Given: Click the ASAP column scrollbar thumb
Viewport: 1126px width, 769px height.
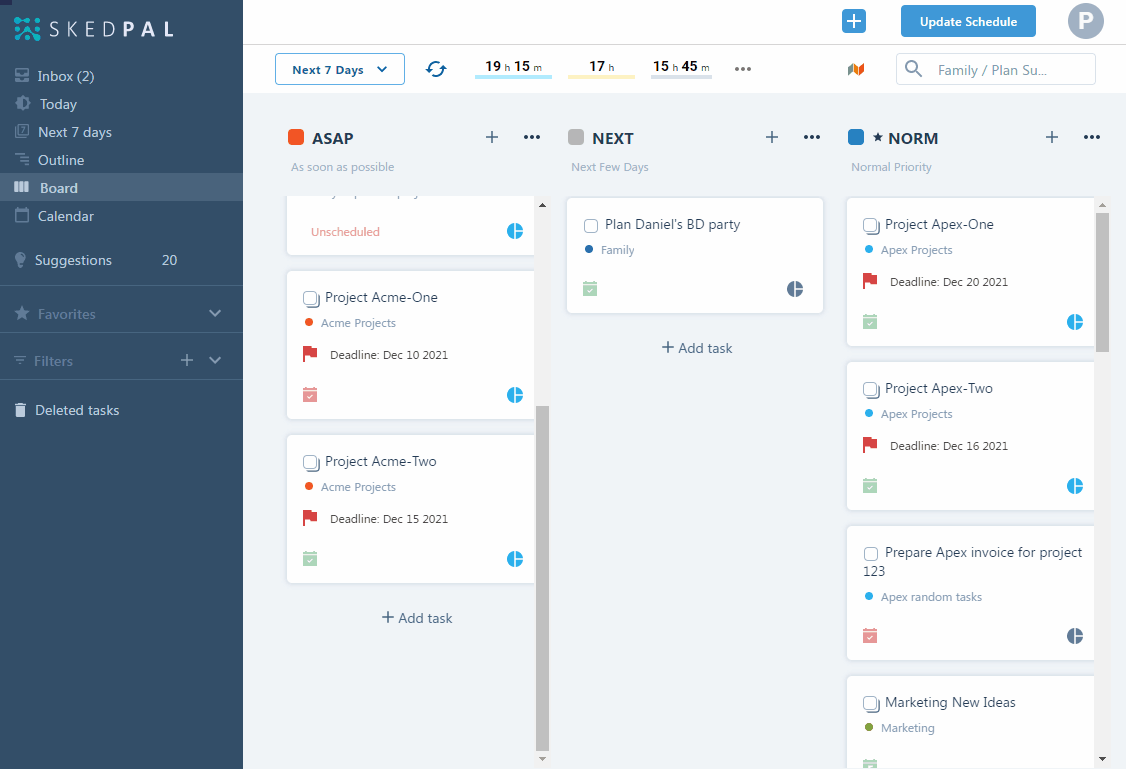Looking at the screenshot, I should click(x=542, y=578).
